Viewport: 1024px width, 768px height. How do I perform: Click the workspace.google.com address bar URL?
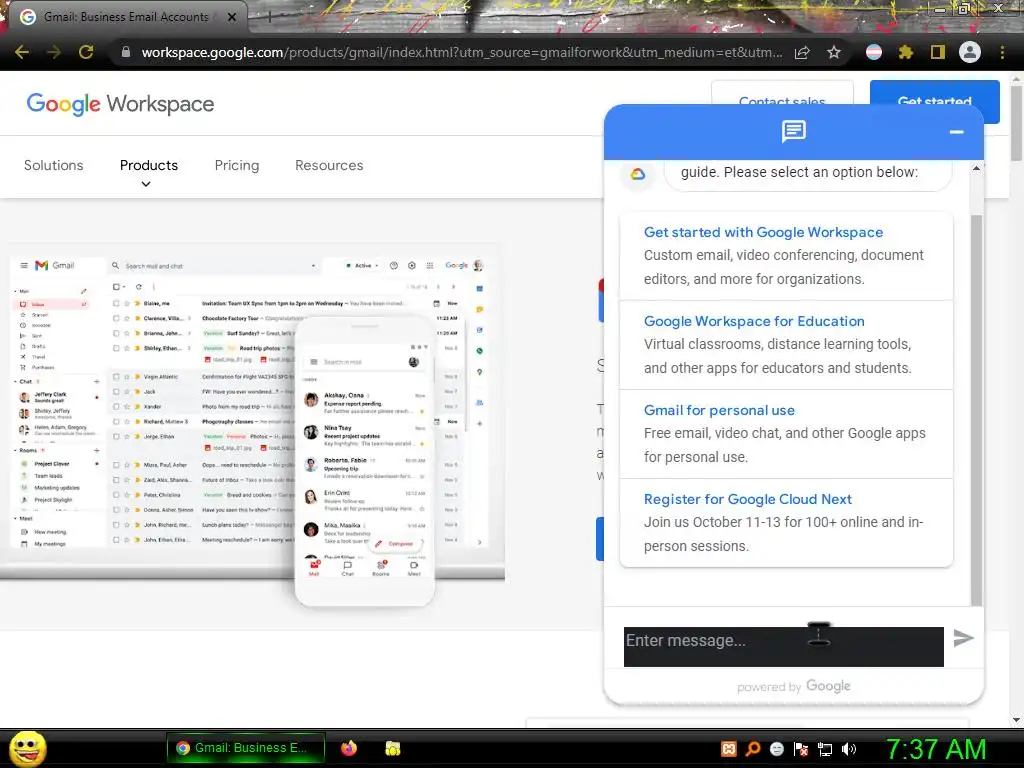tap(461, 52)
